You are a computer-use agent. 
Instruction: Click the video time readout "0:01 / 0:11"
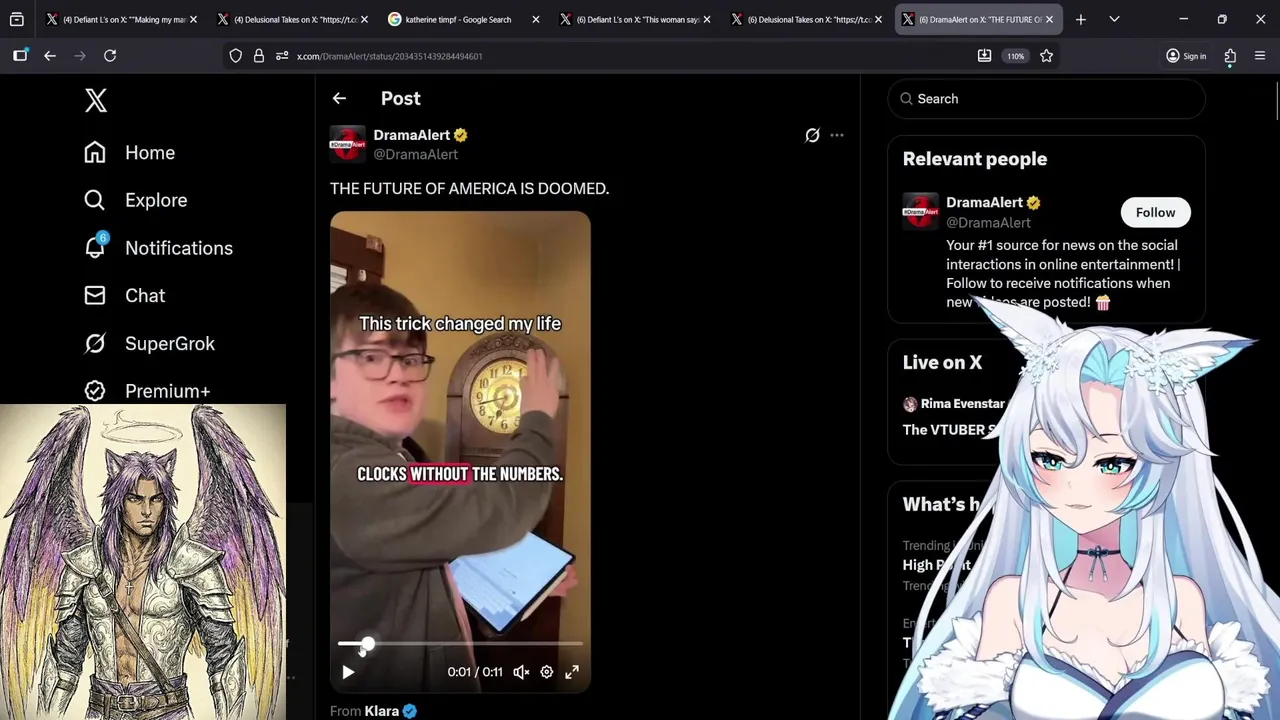point(475,672)
